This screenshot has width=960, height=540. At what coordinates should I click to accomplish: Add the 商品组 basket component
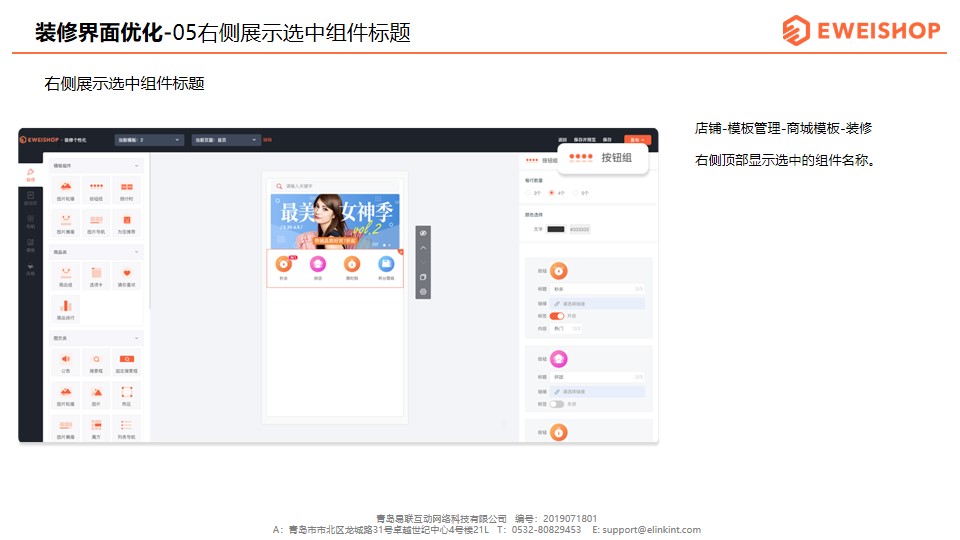point(66,276)
